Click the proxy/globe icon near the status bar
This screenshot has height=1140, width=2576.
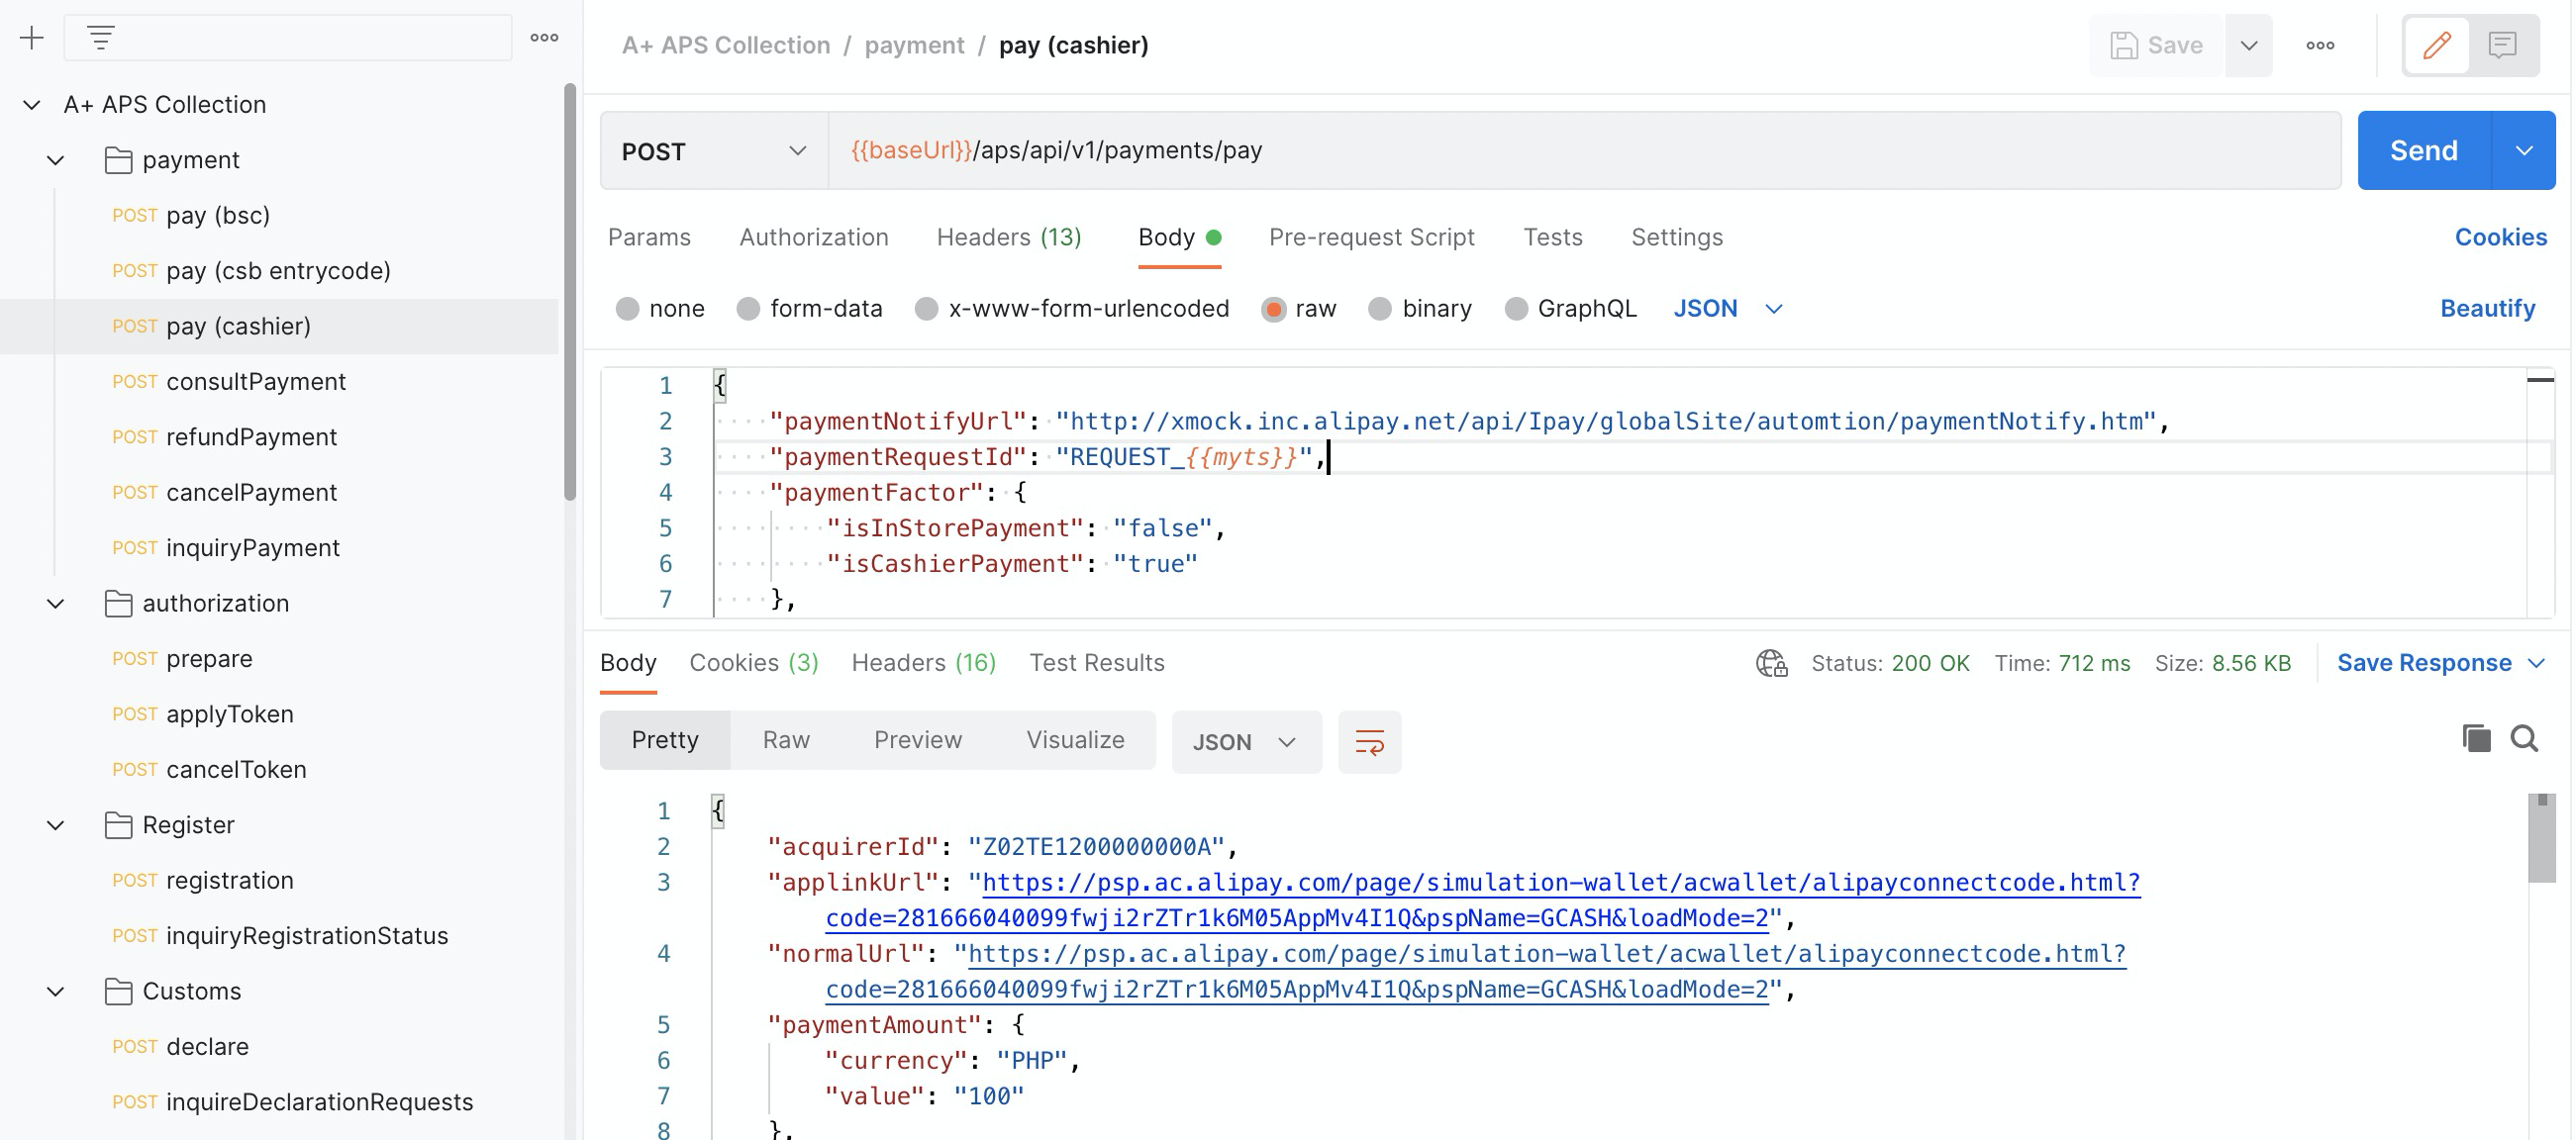click(1772, 662)
